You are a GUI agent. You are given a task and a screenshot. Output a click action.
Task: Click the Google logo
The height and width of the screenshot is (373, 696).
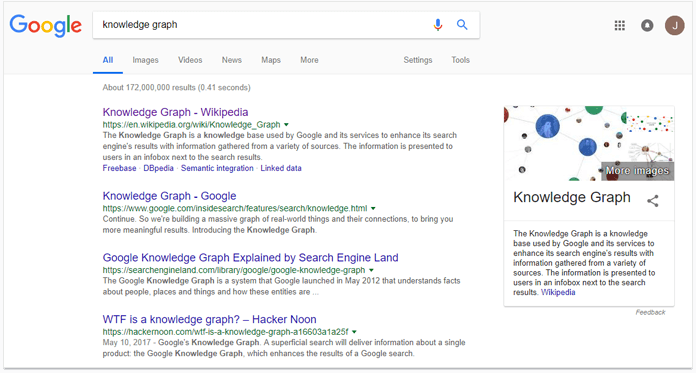click(46, 25)
